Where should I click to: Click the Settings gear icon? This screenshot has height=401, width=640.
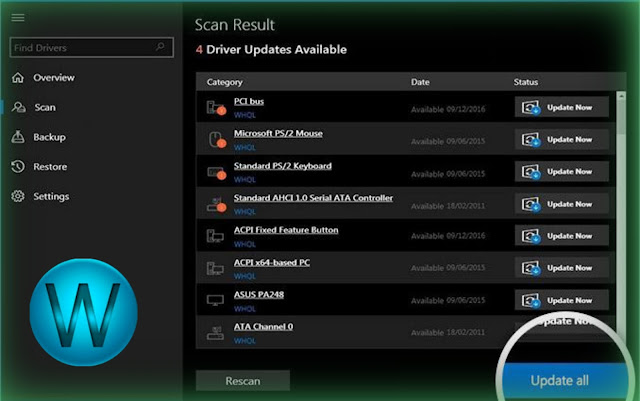pos(18,196)
